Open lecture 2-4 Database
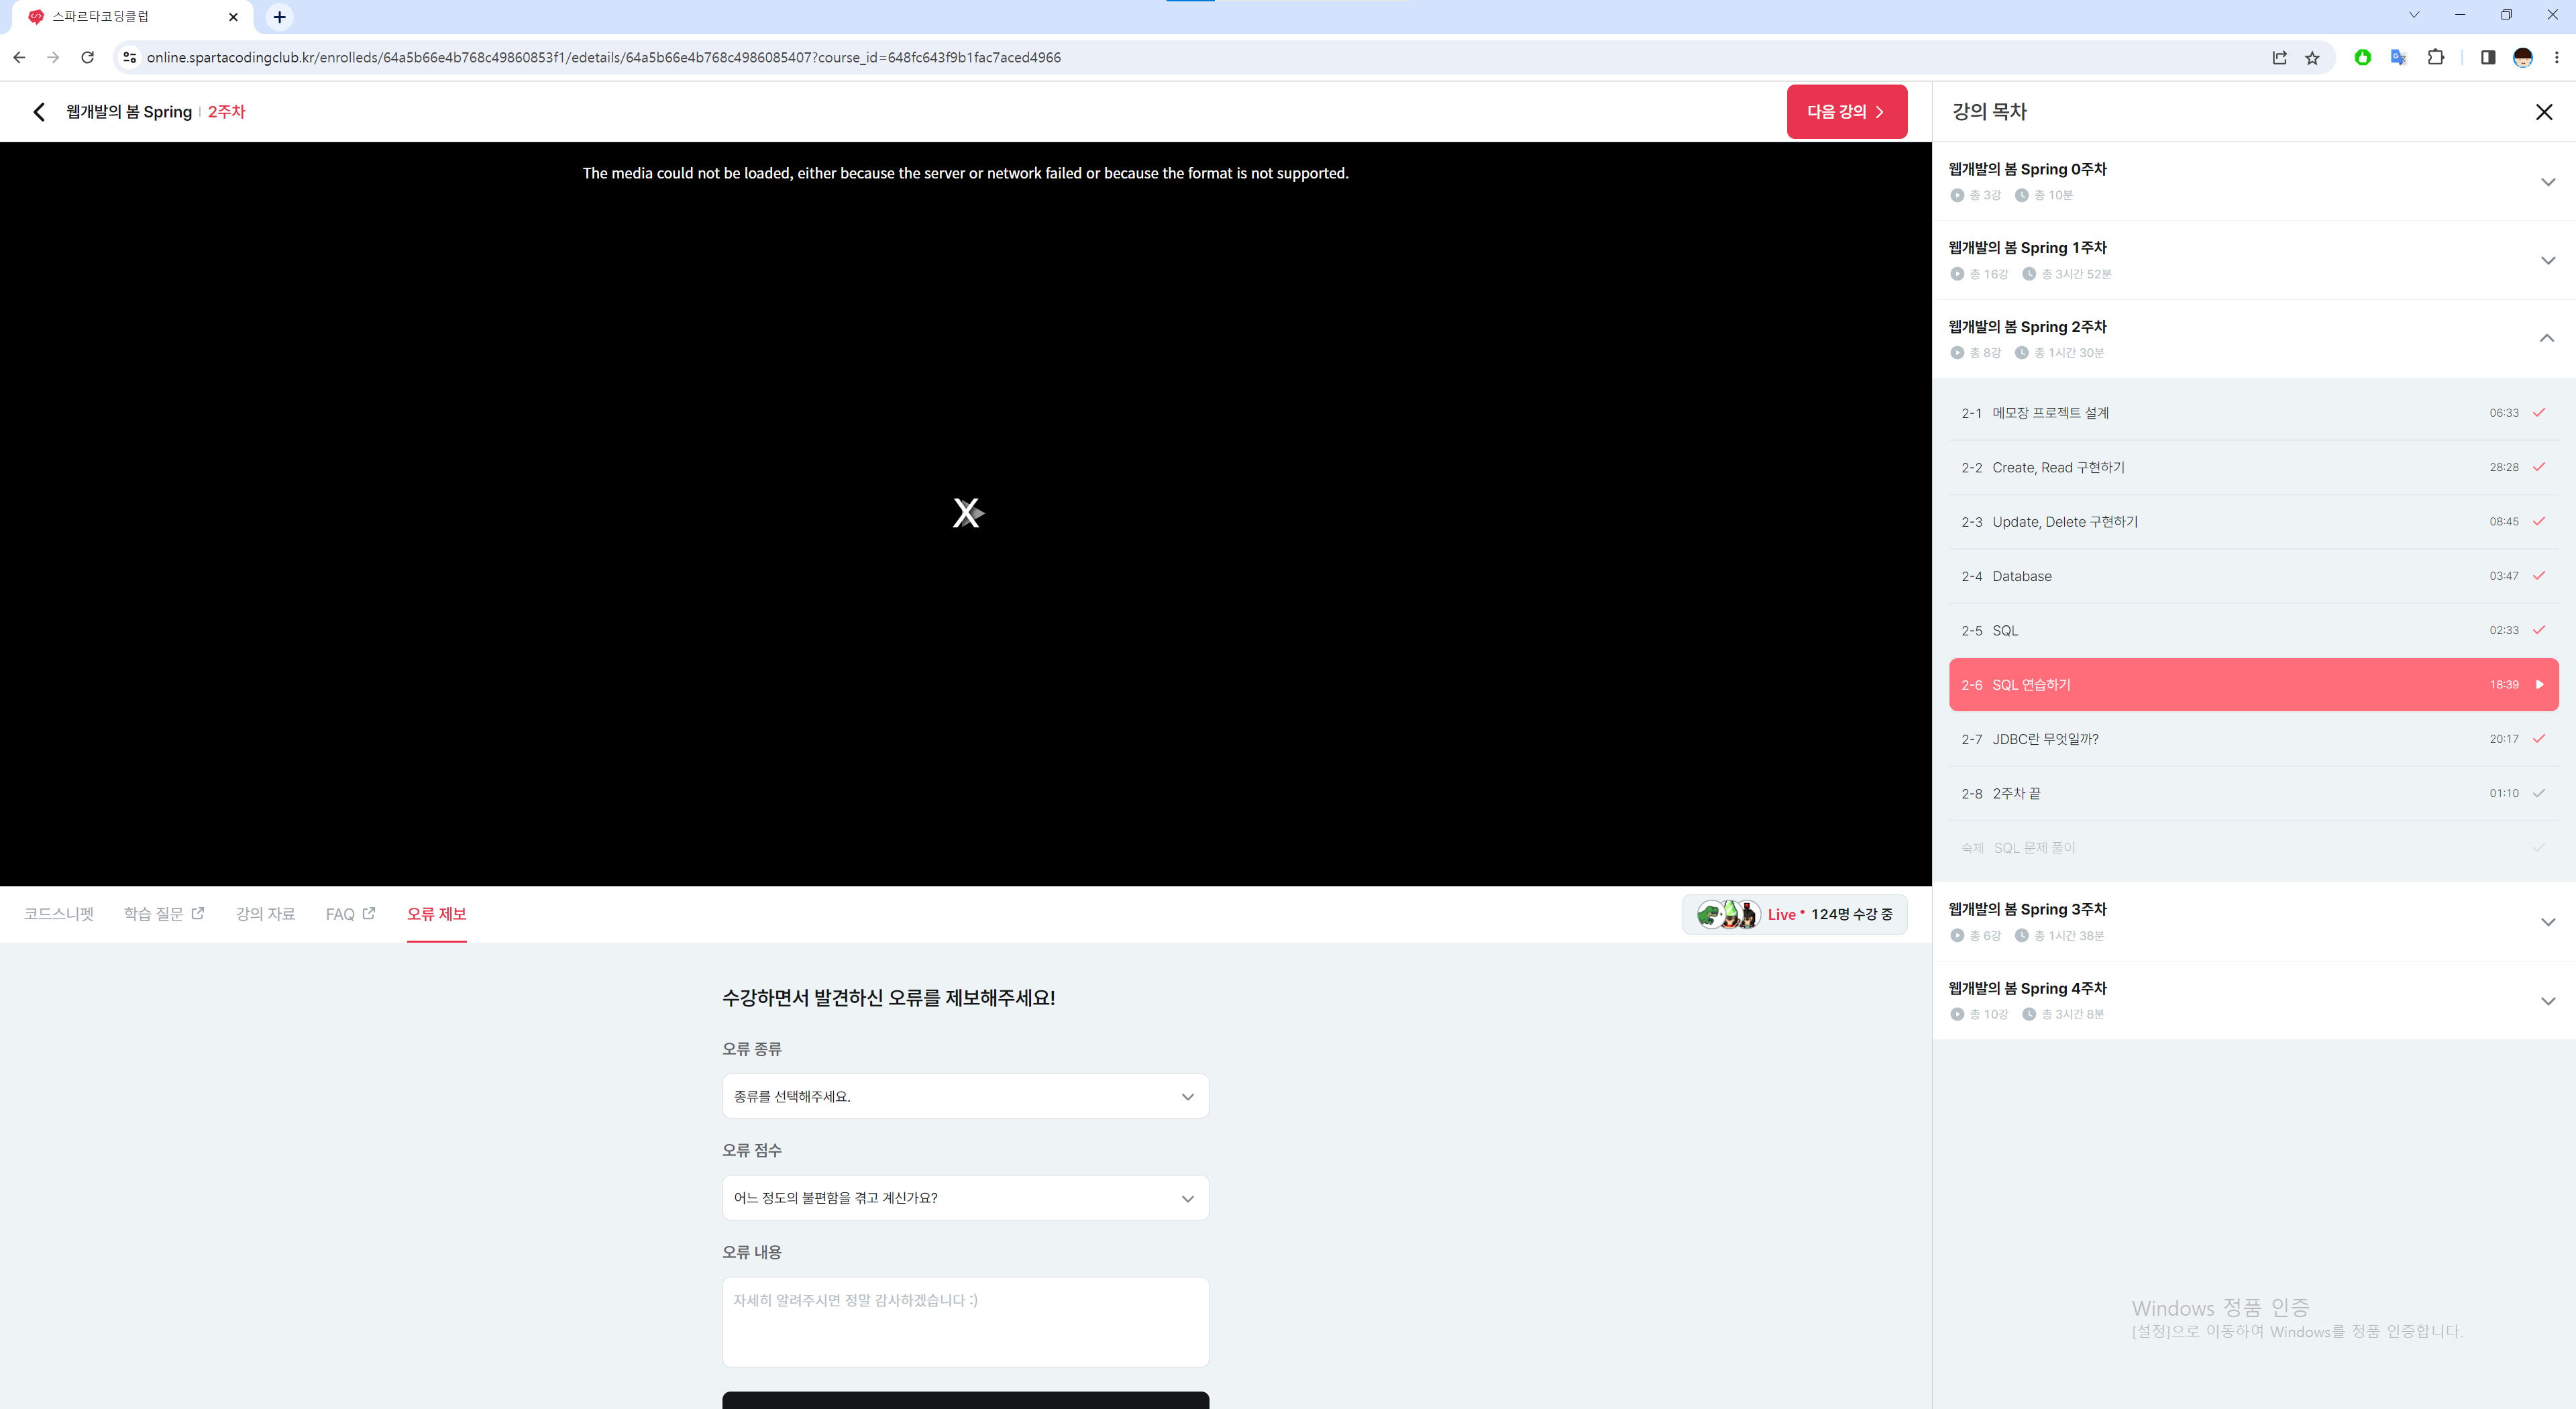The height and width of the screenshot is (1409, 2576). point(2253,576)
